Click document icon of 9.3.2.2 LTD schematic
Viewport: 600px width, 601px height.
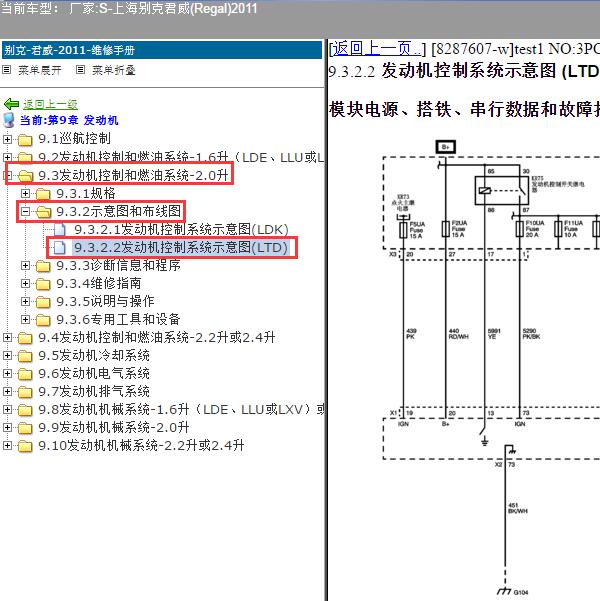pos(60,247)
